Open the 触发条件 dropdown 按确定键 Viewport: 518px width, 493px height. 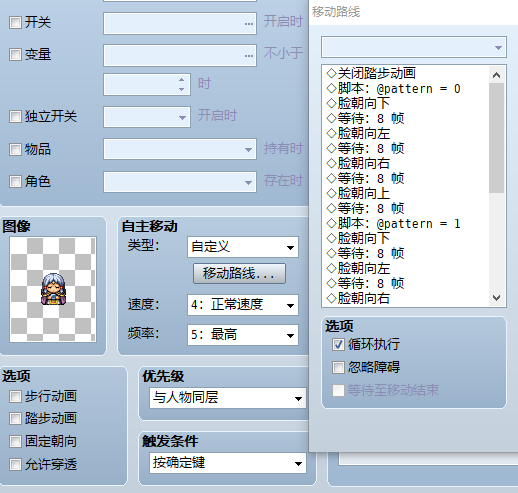point(228,463)
